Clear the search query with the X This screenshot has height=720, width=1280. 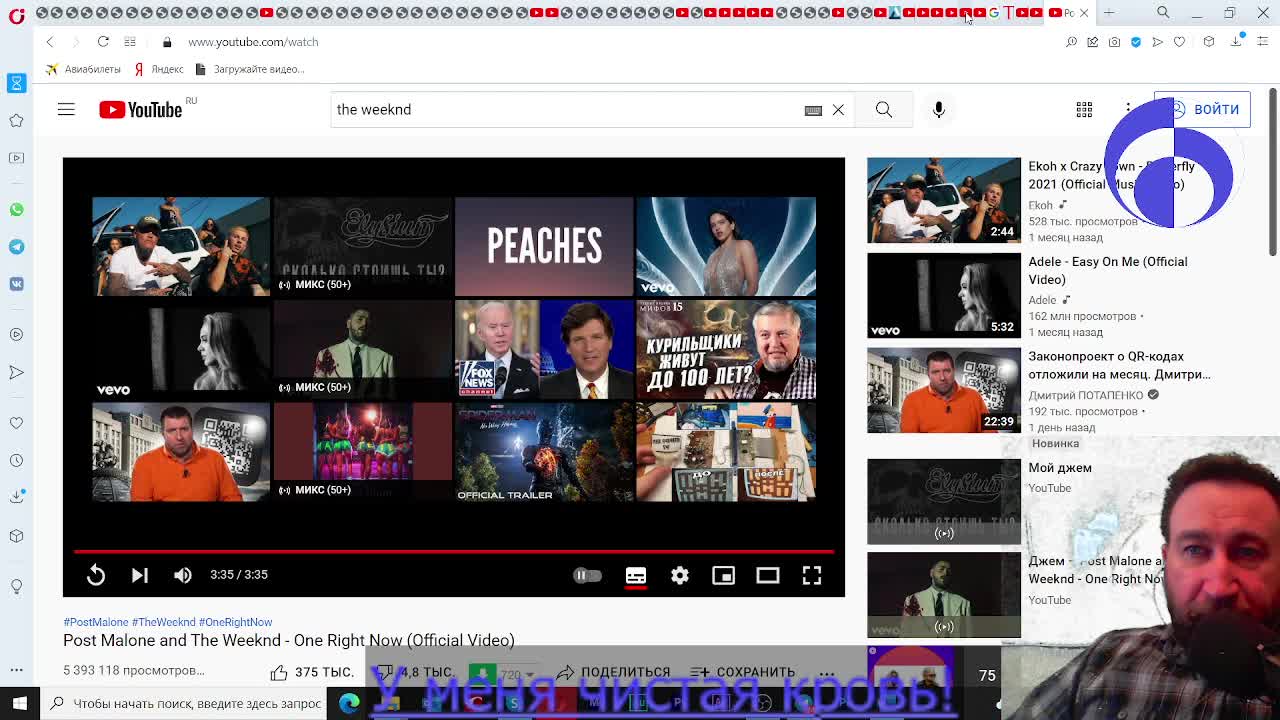click(x=838, y=110)
